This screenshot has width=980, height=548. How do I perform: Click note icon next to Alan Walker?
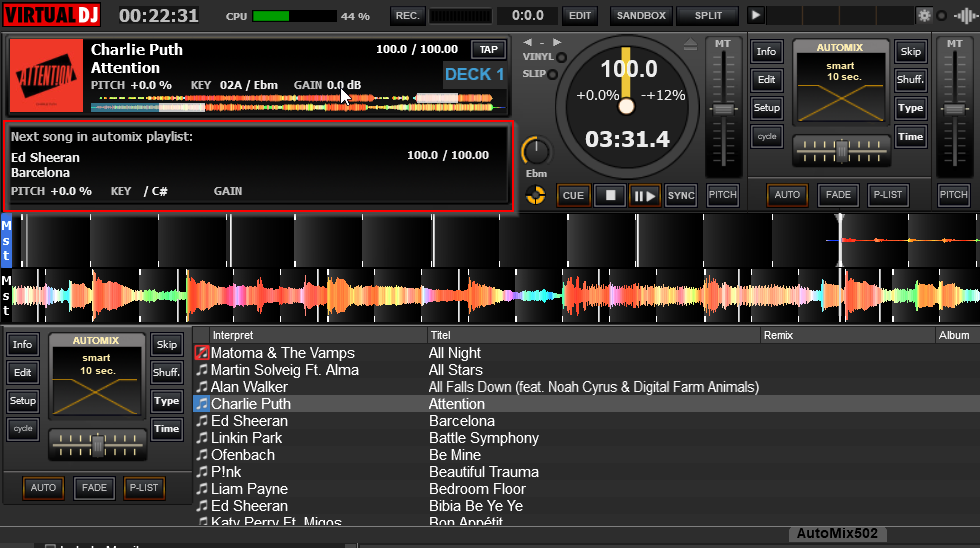pyautogui.click(x=202, y=387)
